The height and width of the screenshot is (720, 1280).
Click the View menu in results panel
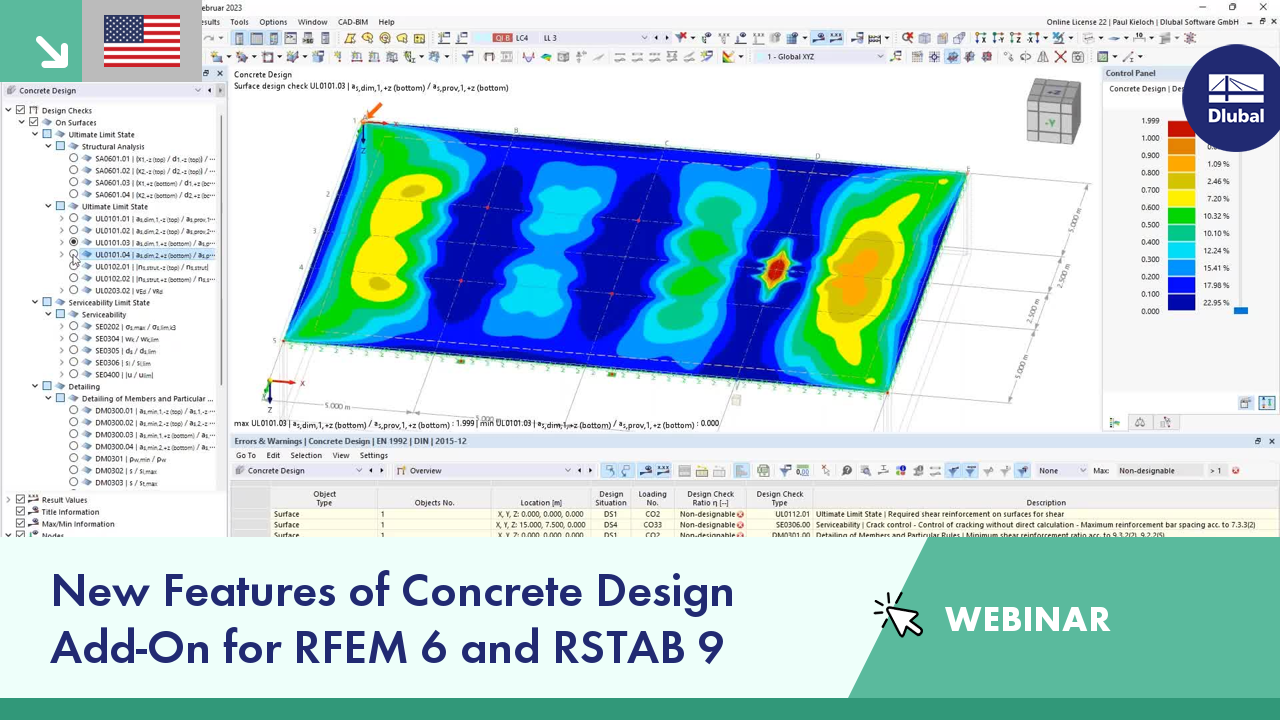point(341,455)
